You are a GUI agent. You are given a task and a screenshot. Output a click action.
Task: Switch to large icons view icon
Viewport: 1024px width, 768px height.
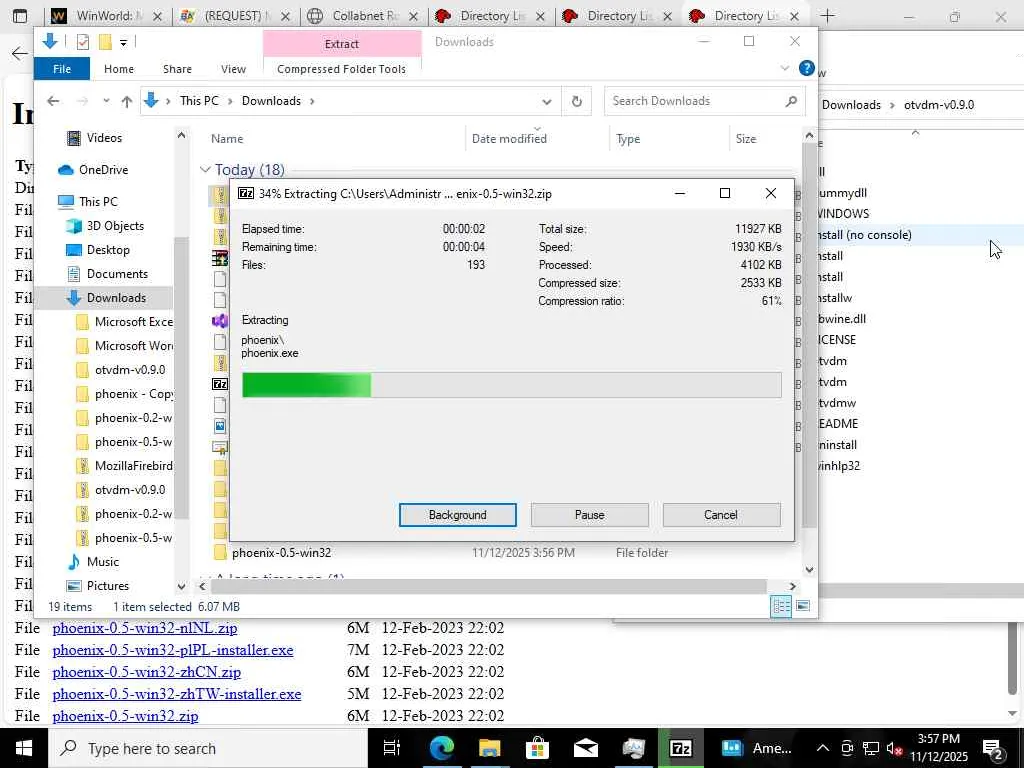tap(803, 606)
